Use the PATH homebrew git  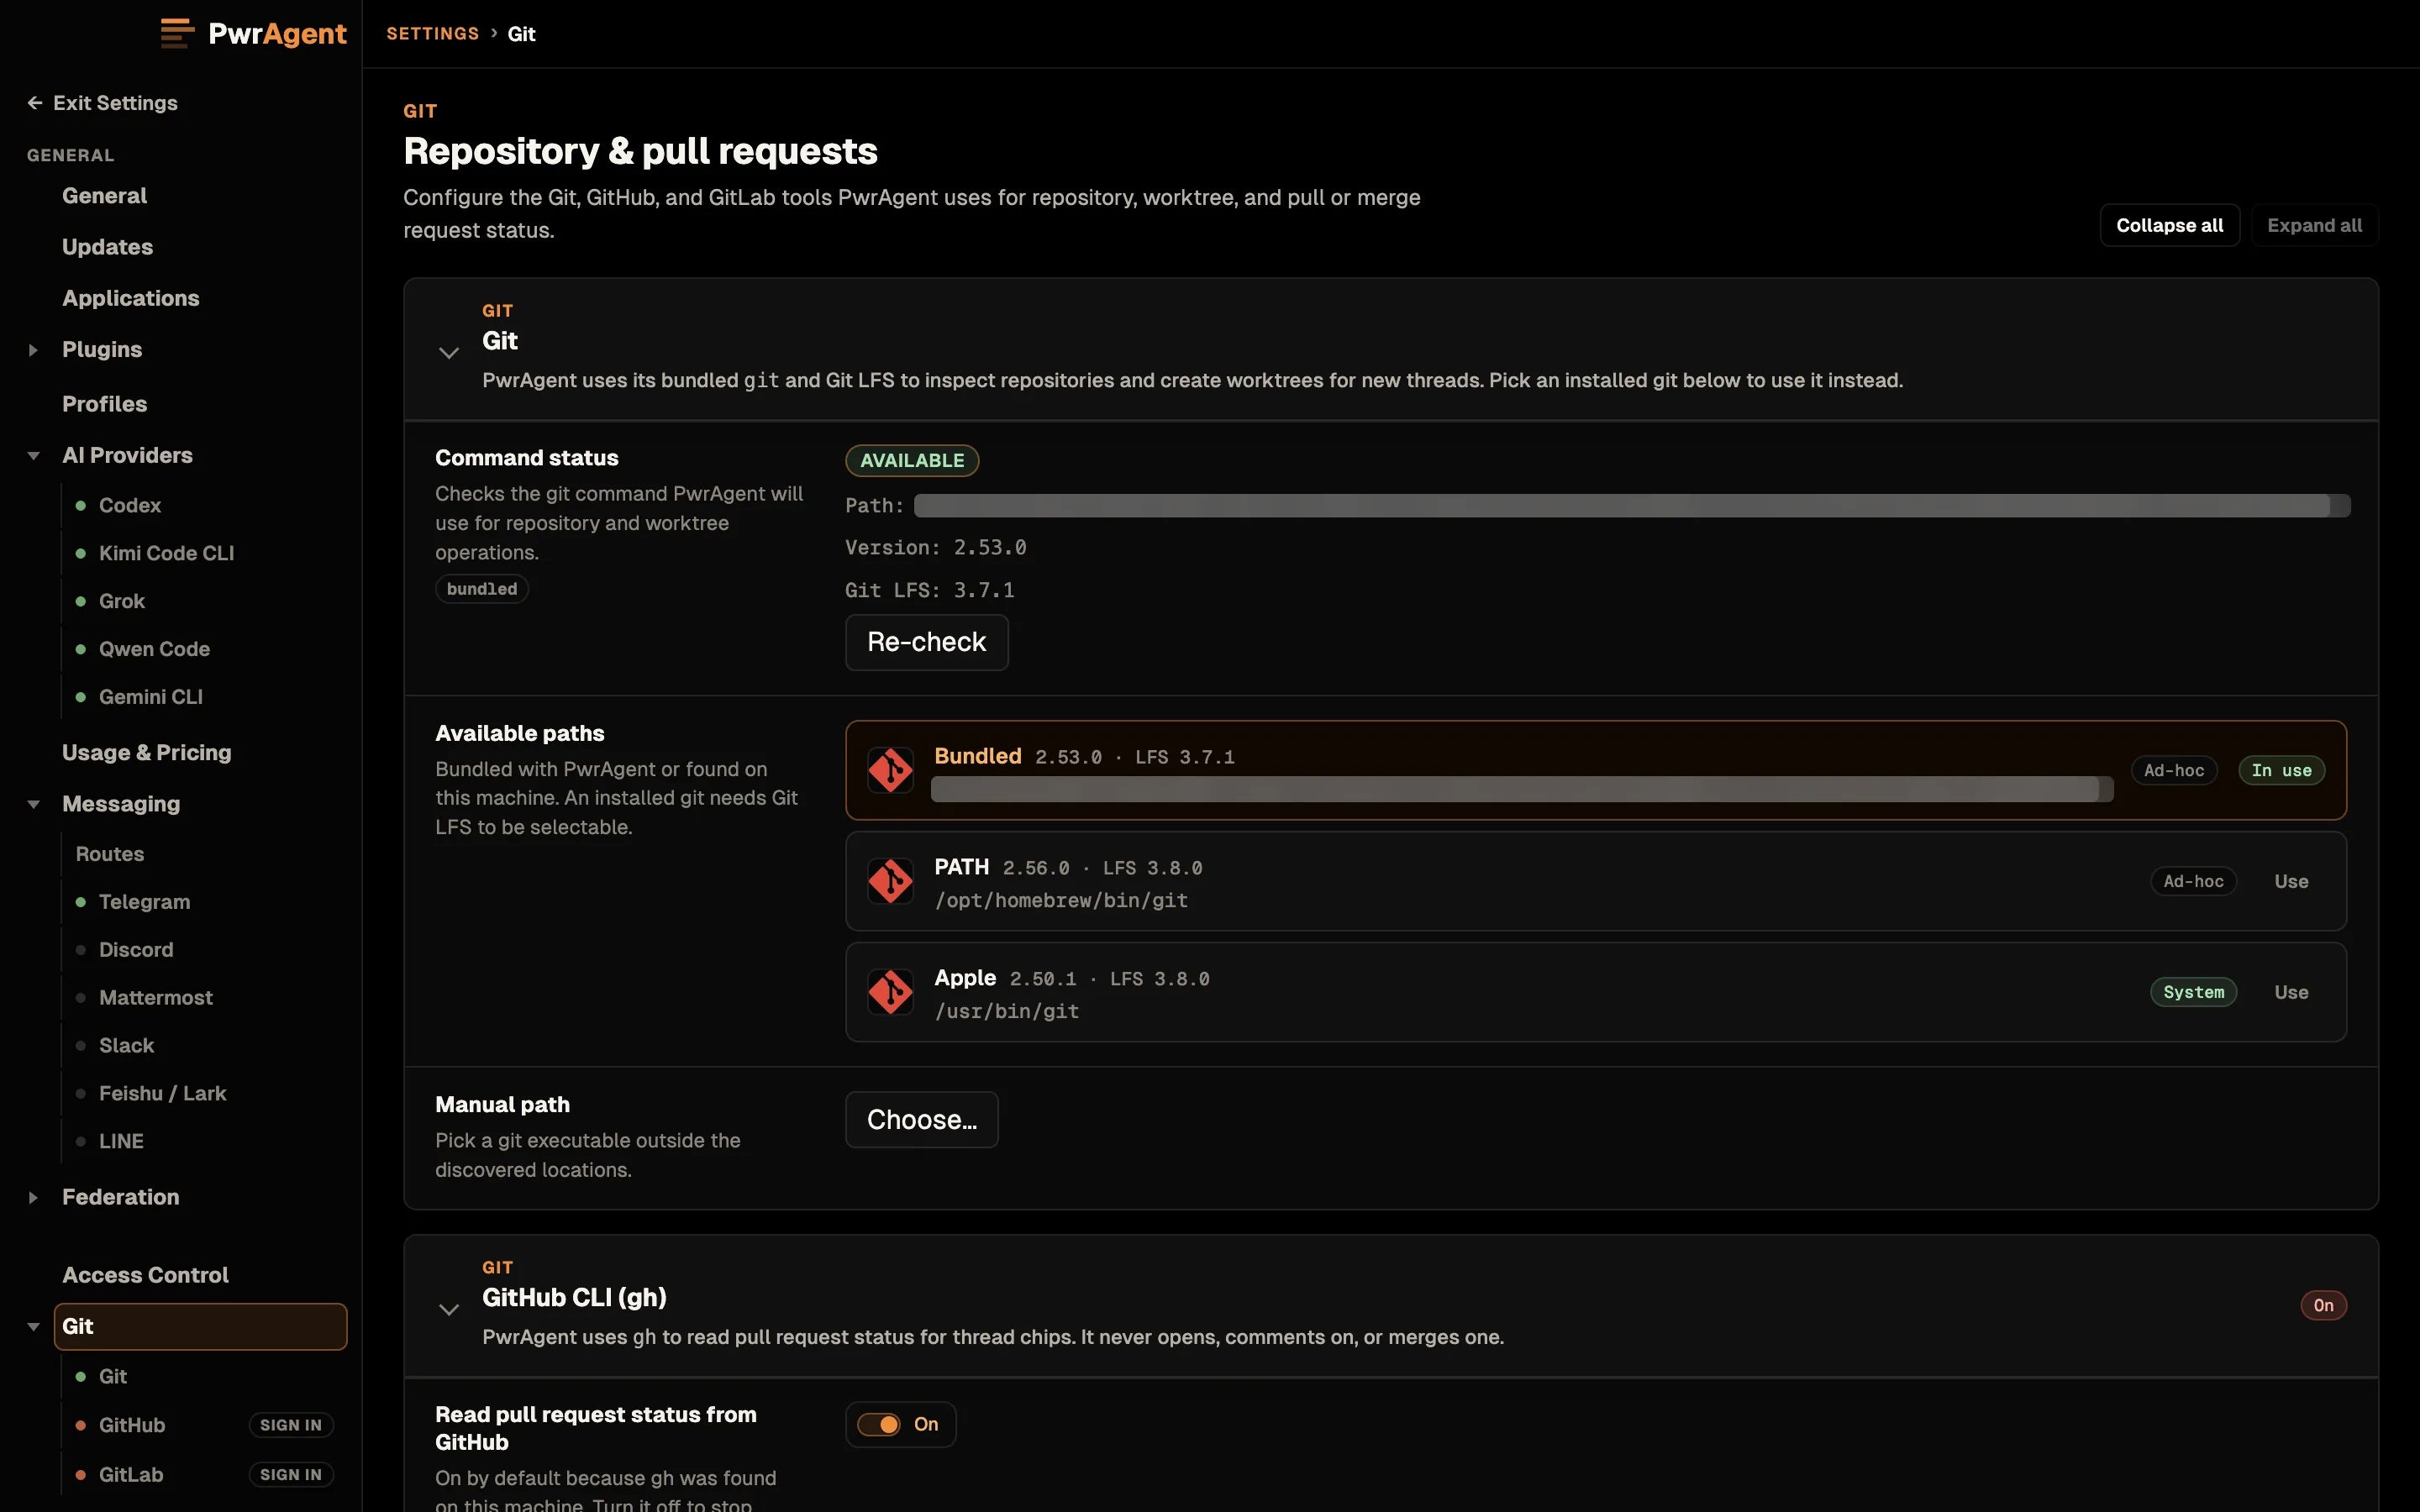(2291, 881)
